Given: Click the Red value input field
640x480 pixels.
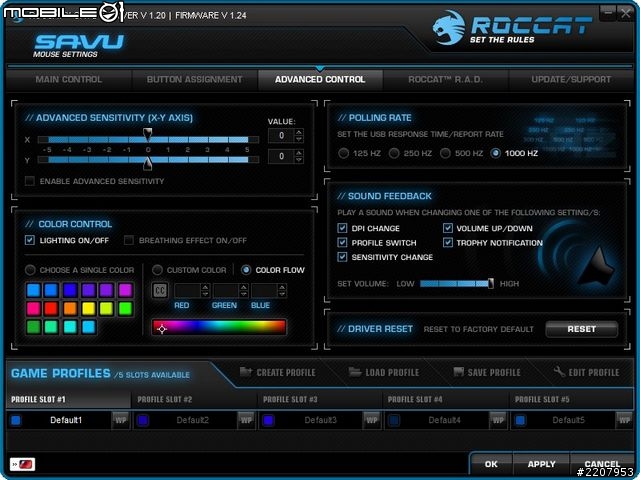Looking at the screenshot, I should [188, 291].
